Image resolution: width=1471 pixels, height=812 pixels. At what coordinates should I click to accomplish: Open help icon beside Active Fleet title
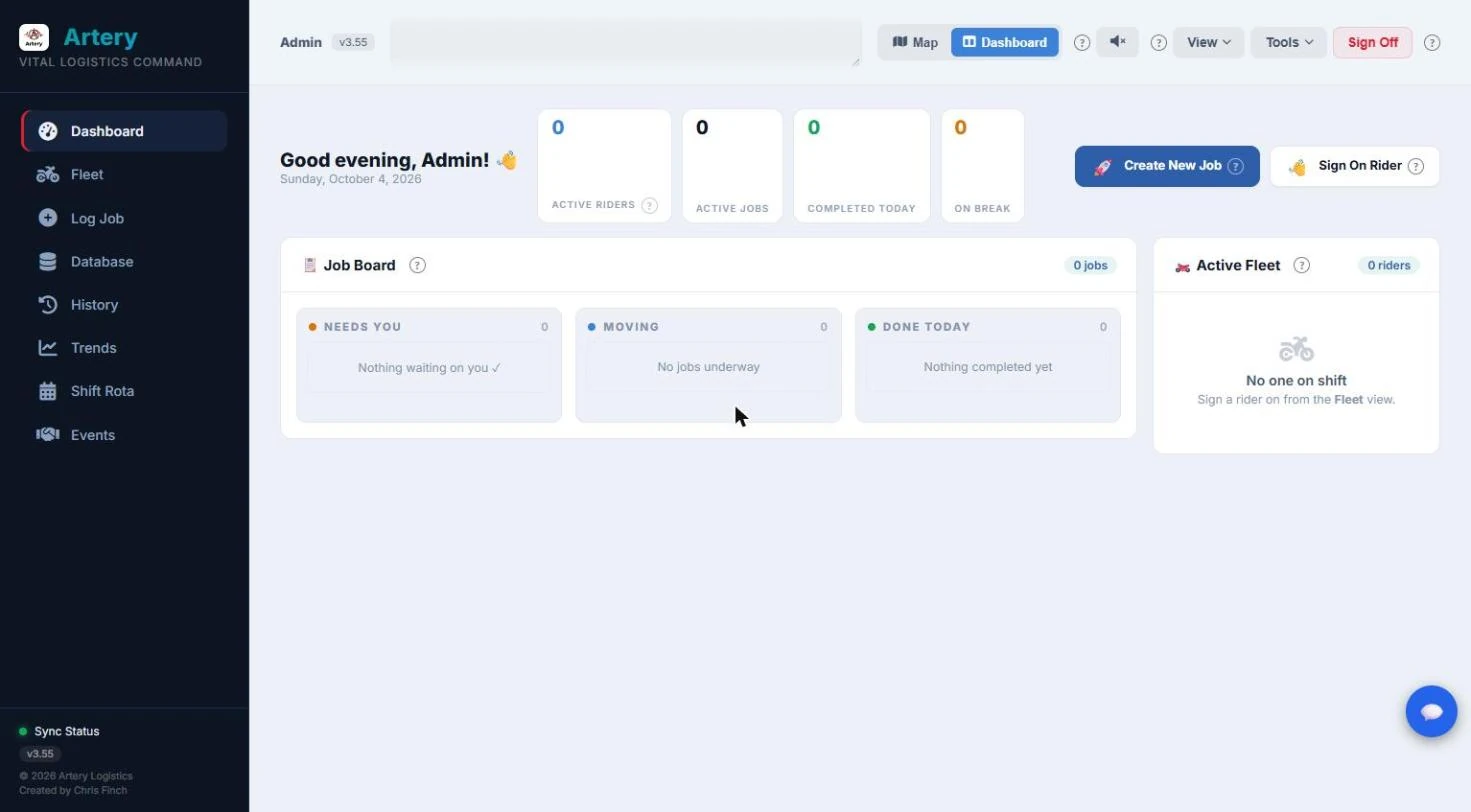[1302, 265]
